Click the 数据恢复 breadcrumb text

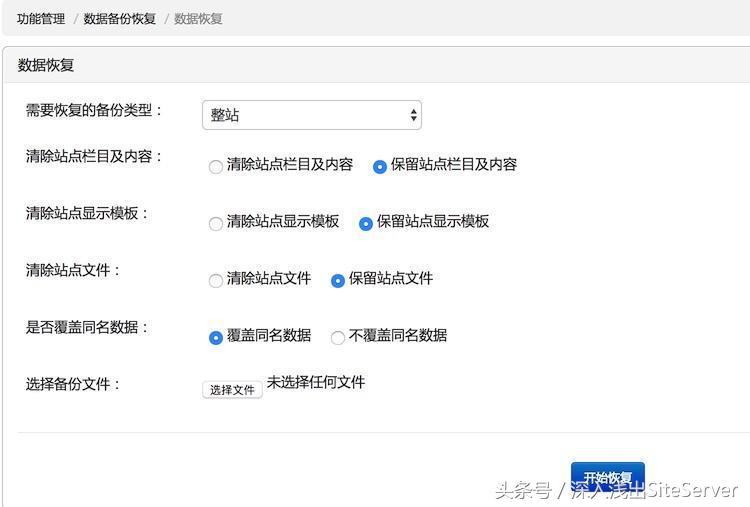point(198,19)
